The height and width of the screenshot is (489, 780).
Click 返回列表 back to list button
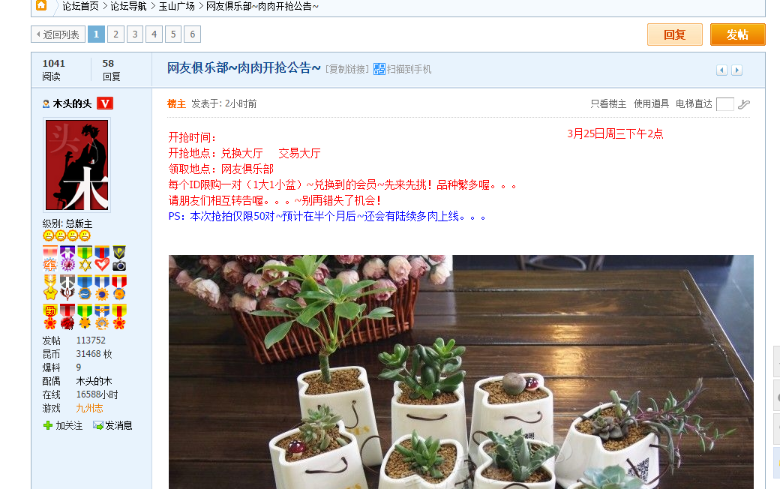click(x=58, y=34)
